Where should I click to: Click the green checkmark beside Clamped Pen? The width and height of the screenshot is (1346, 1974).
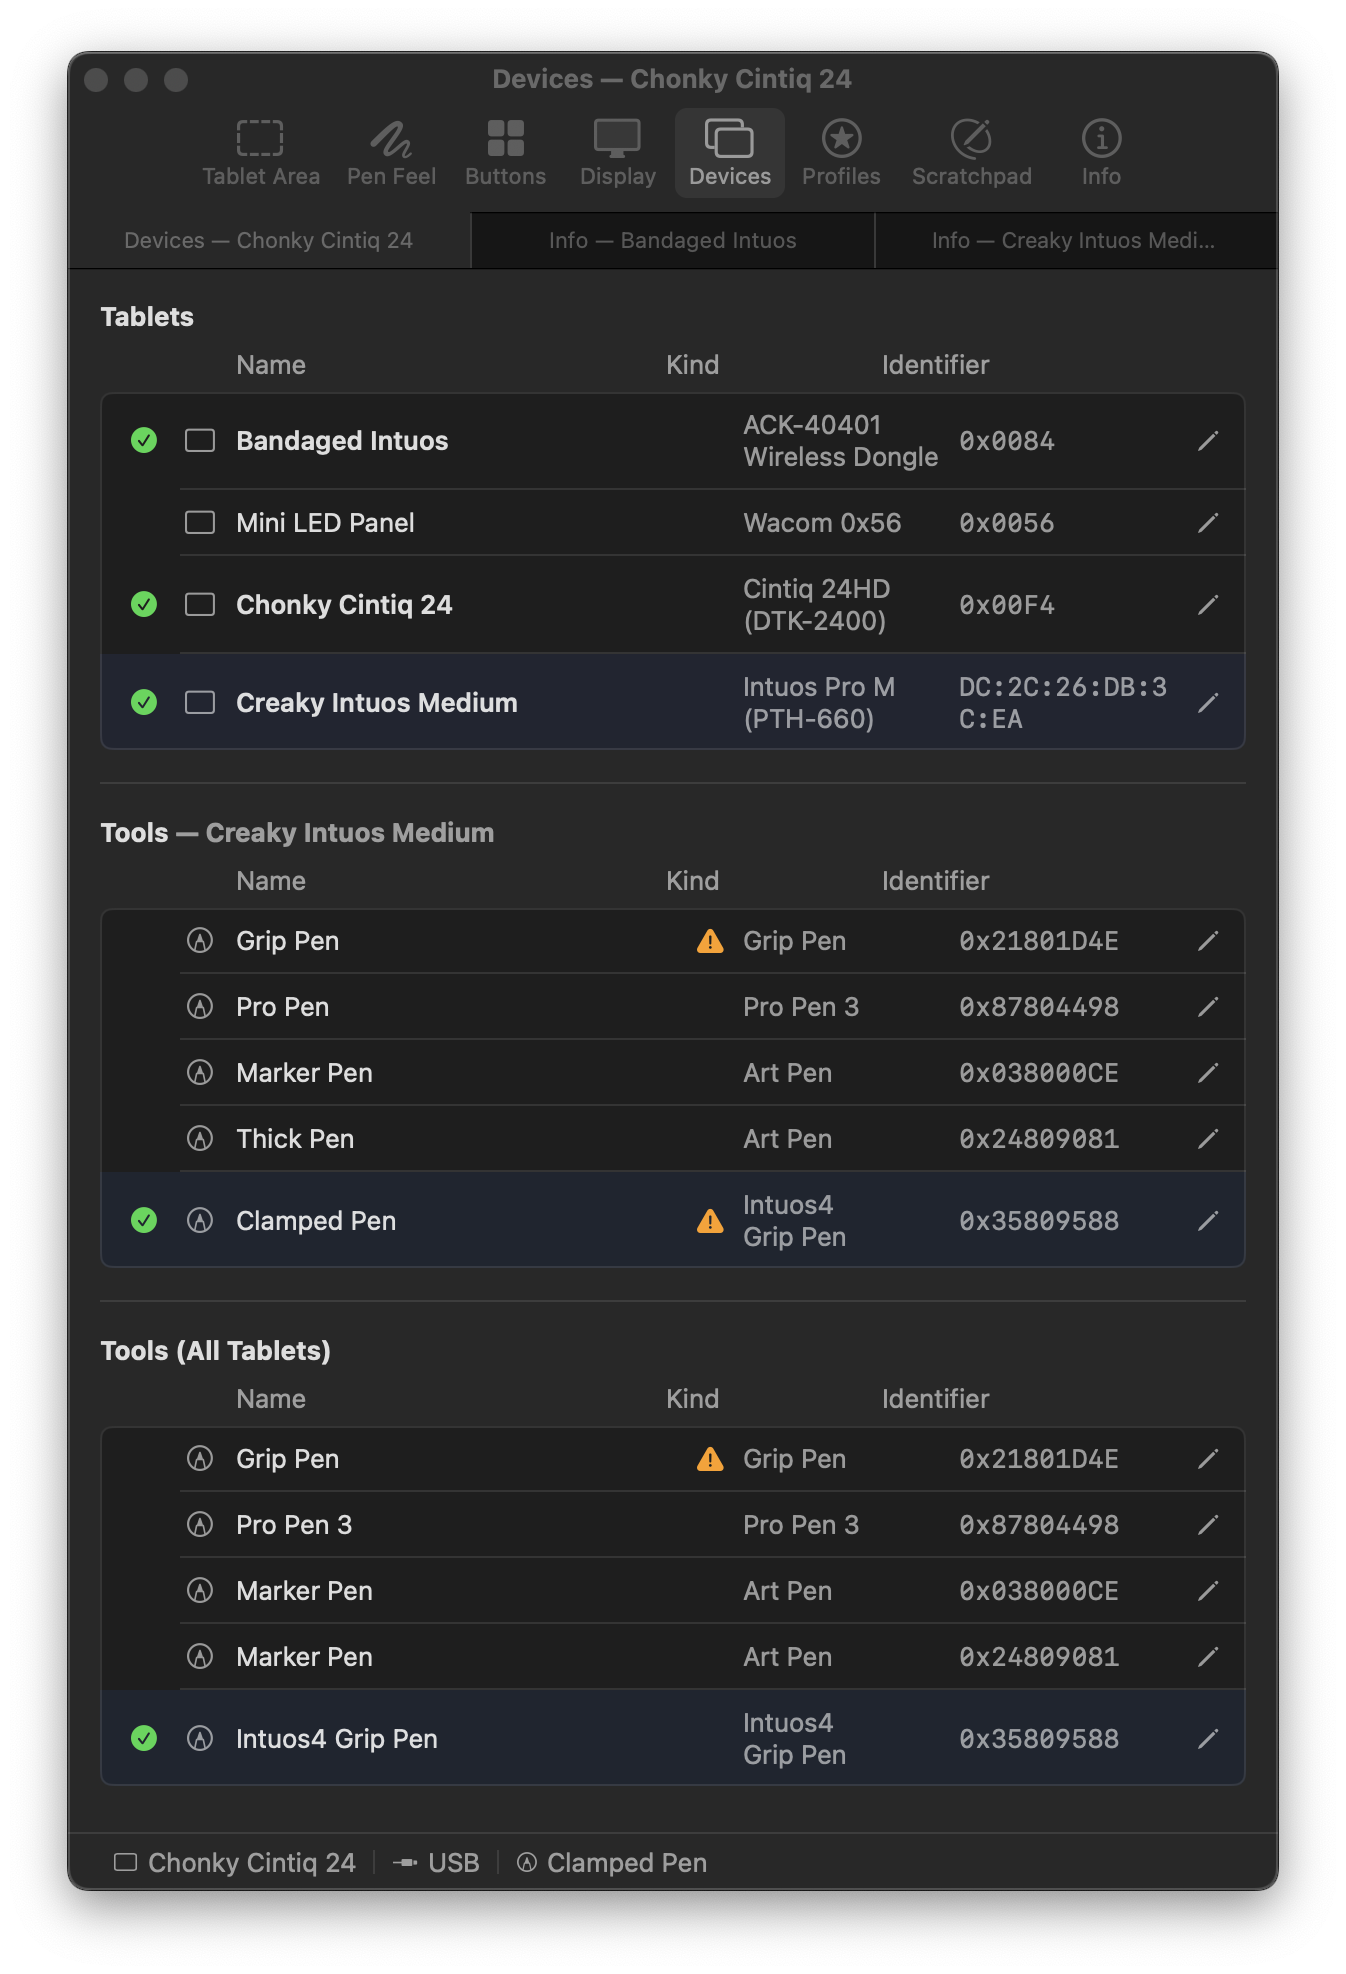click(x=144, y=1220)
